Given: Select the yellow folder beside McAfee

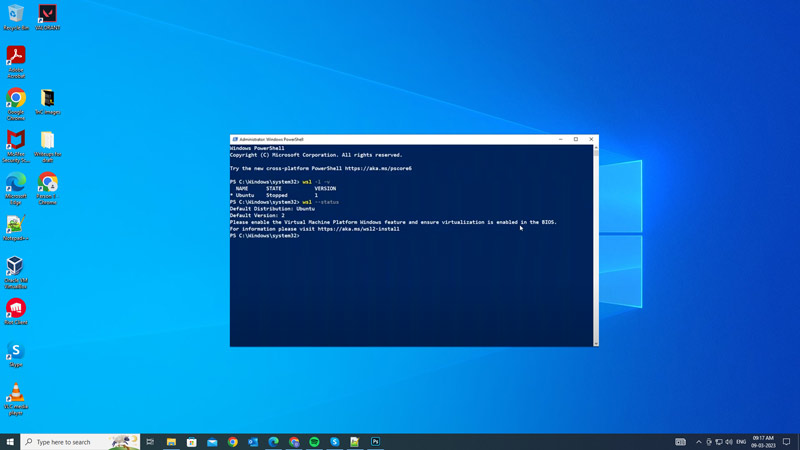Looking at the screenshot, I should (x=47, y=146).
